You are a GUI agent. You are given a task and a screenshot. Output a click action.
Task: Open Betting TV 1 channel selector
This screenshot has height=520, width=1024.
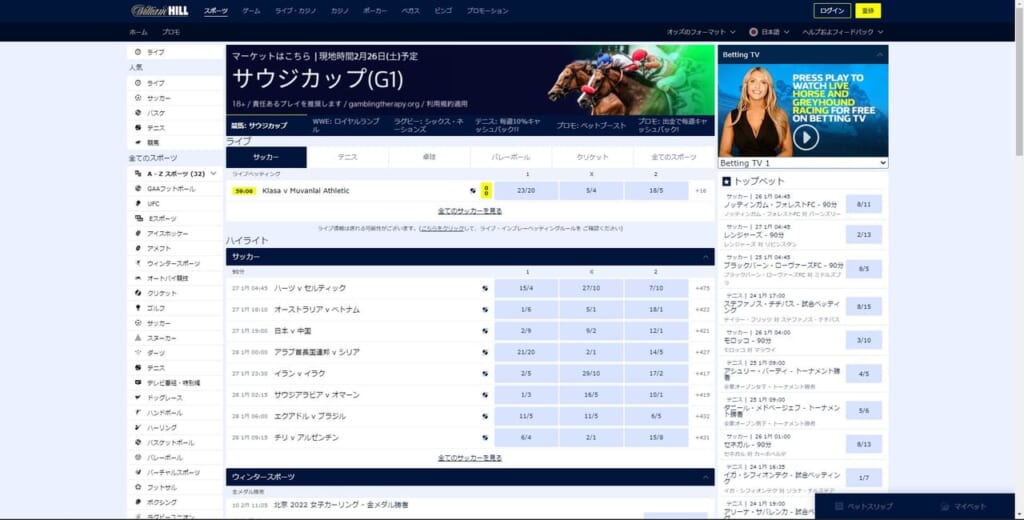[x=803, y=163]
